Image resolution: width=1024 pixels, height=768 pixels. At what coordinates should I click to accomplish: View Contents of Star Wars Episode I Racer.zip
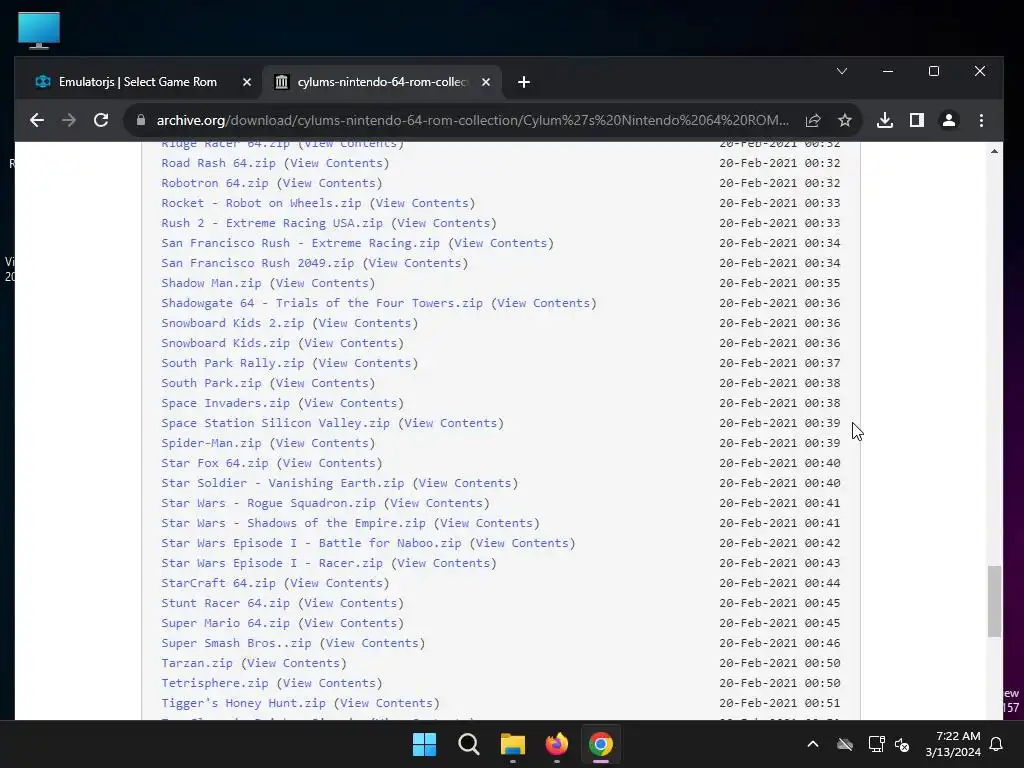point(443,563)
